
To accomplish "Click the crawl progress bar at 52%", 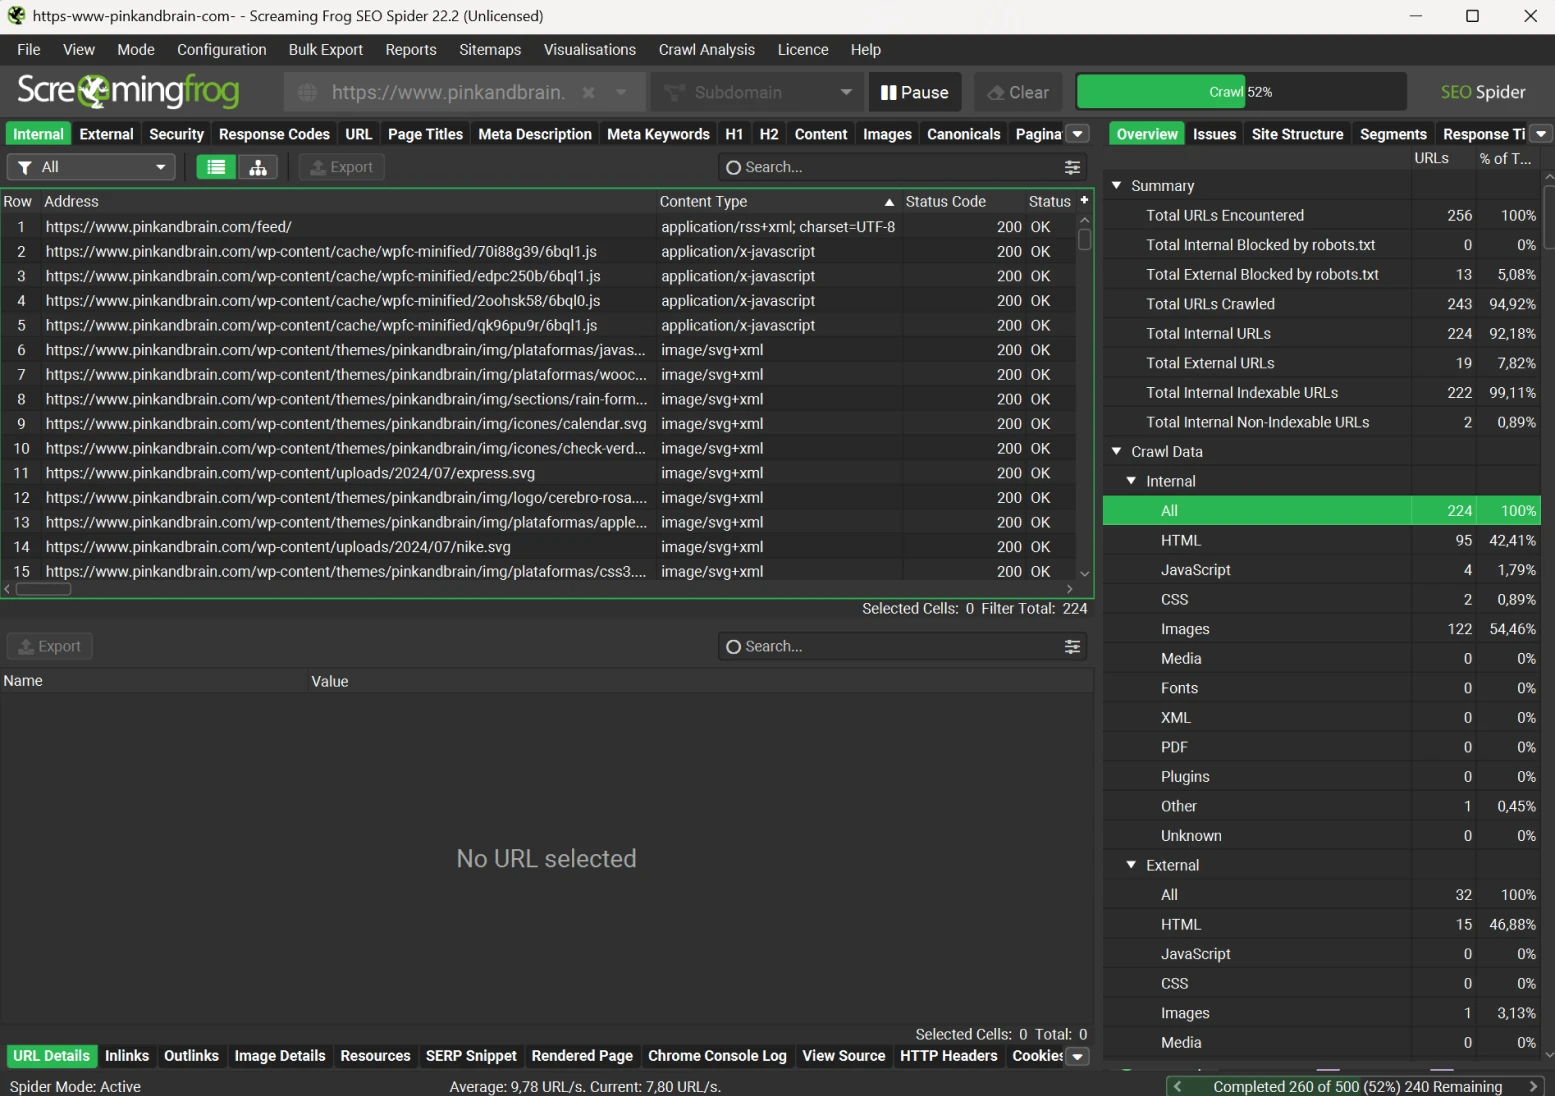I will pyautogui.click(x=1241, y=92).
